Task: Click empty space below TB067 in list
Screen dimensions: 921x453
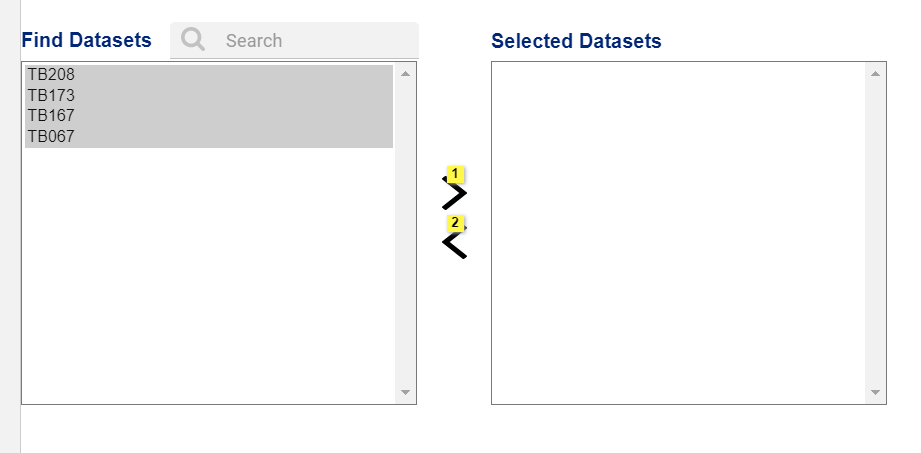Action: click(x=209, y=275)
